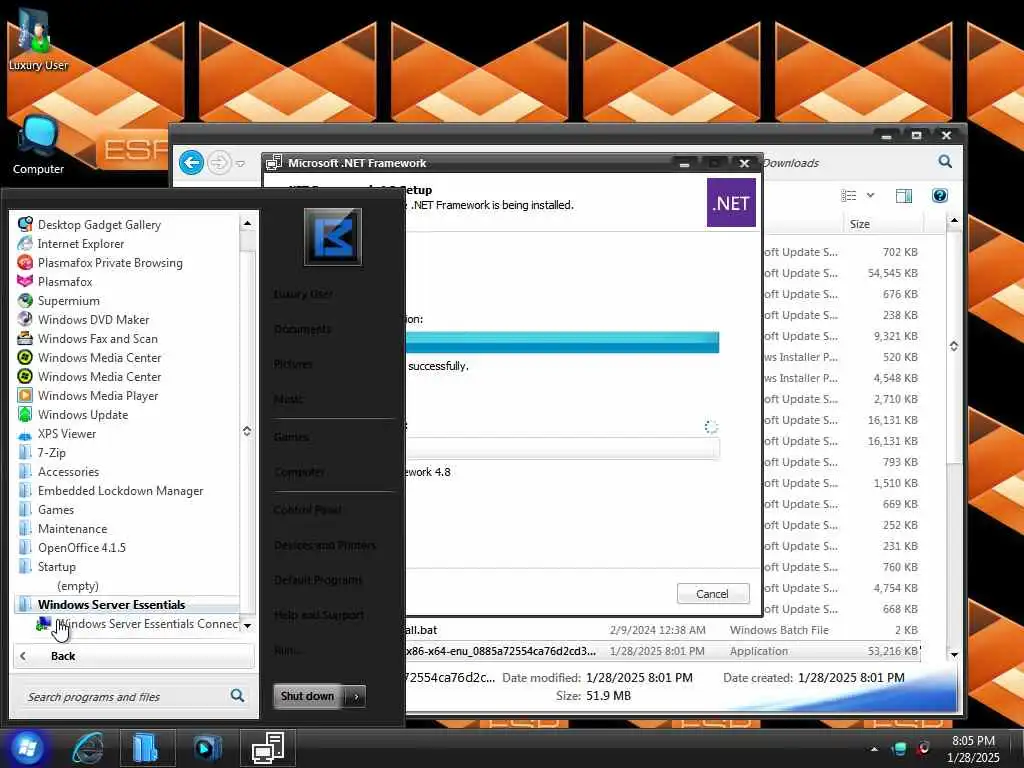Change the view using the view icon

(849, 195)
